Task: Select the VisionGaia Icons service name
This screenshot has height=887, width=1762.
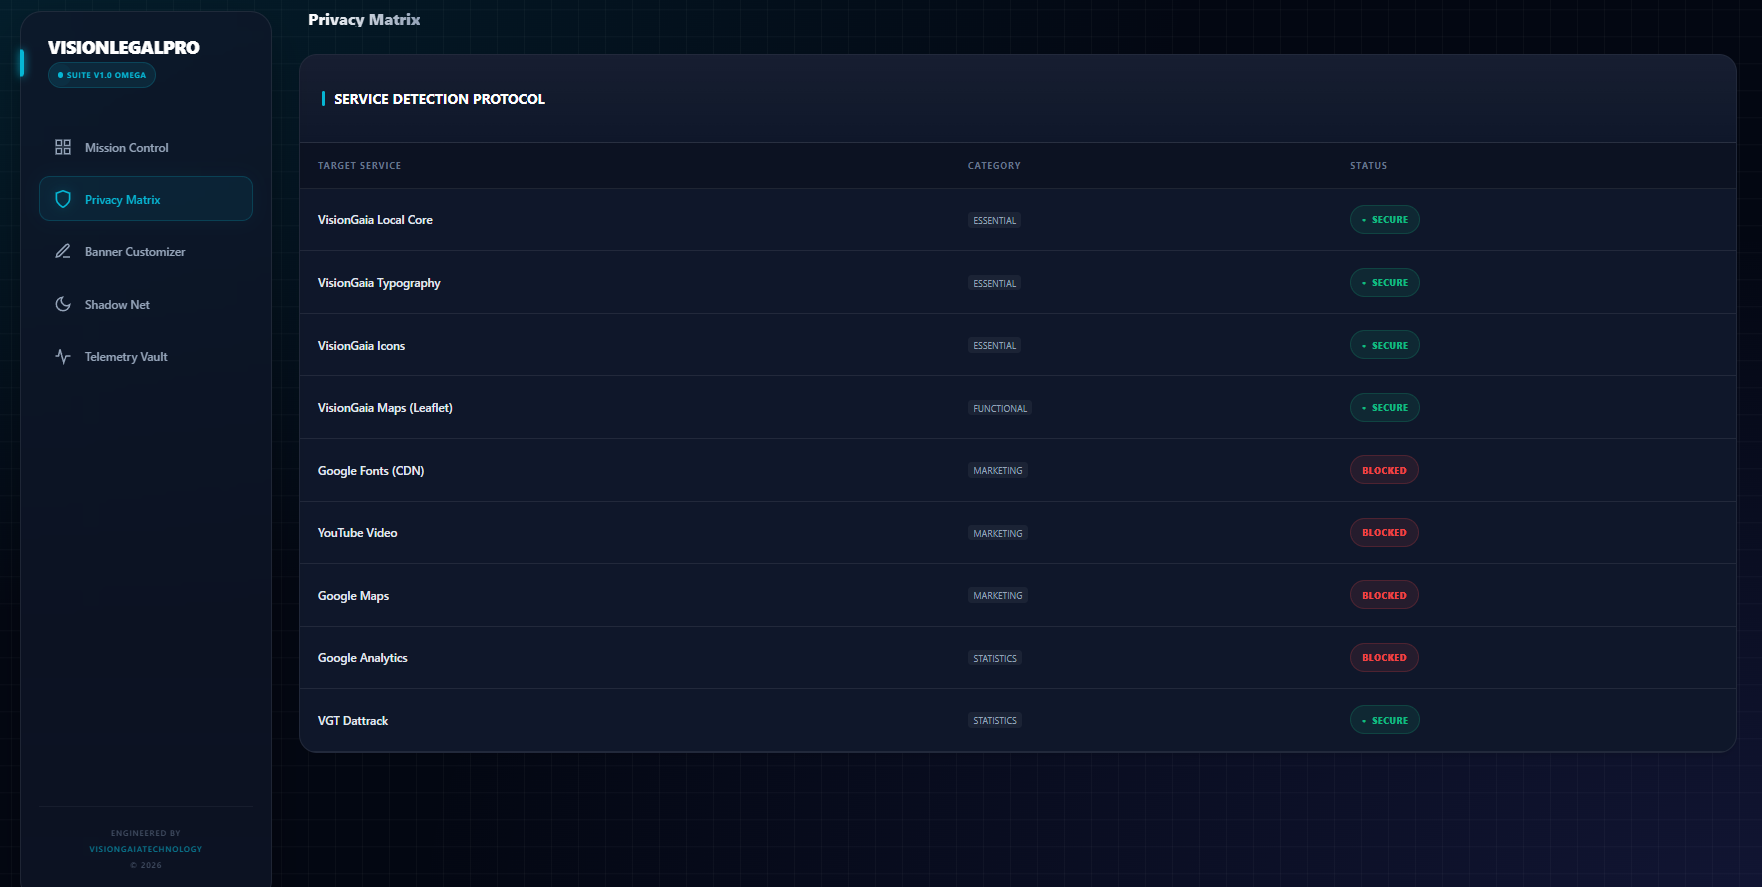Action: tap(361, 346)
